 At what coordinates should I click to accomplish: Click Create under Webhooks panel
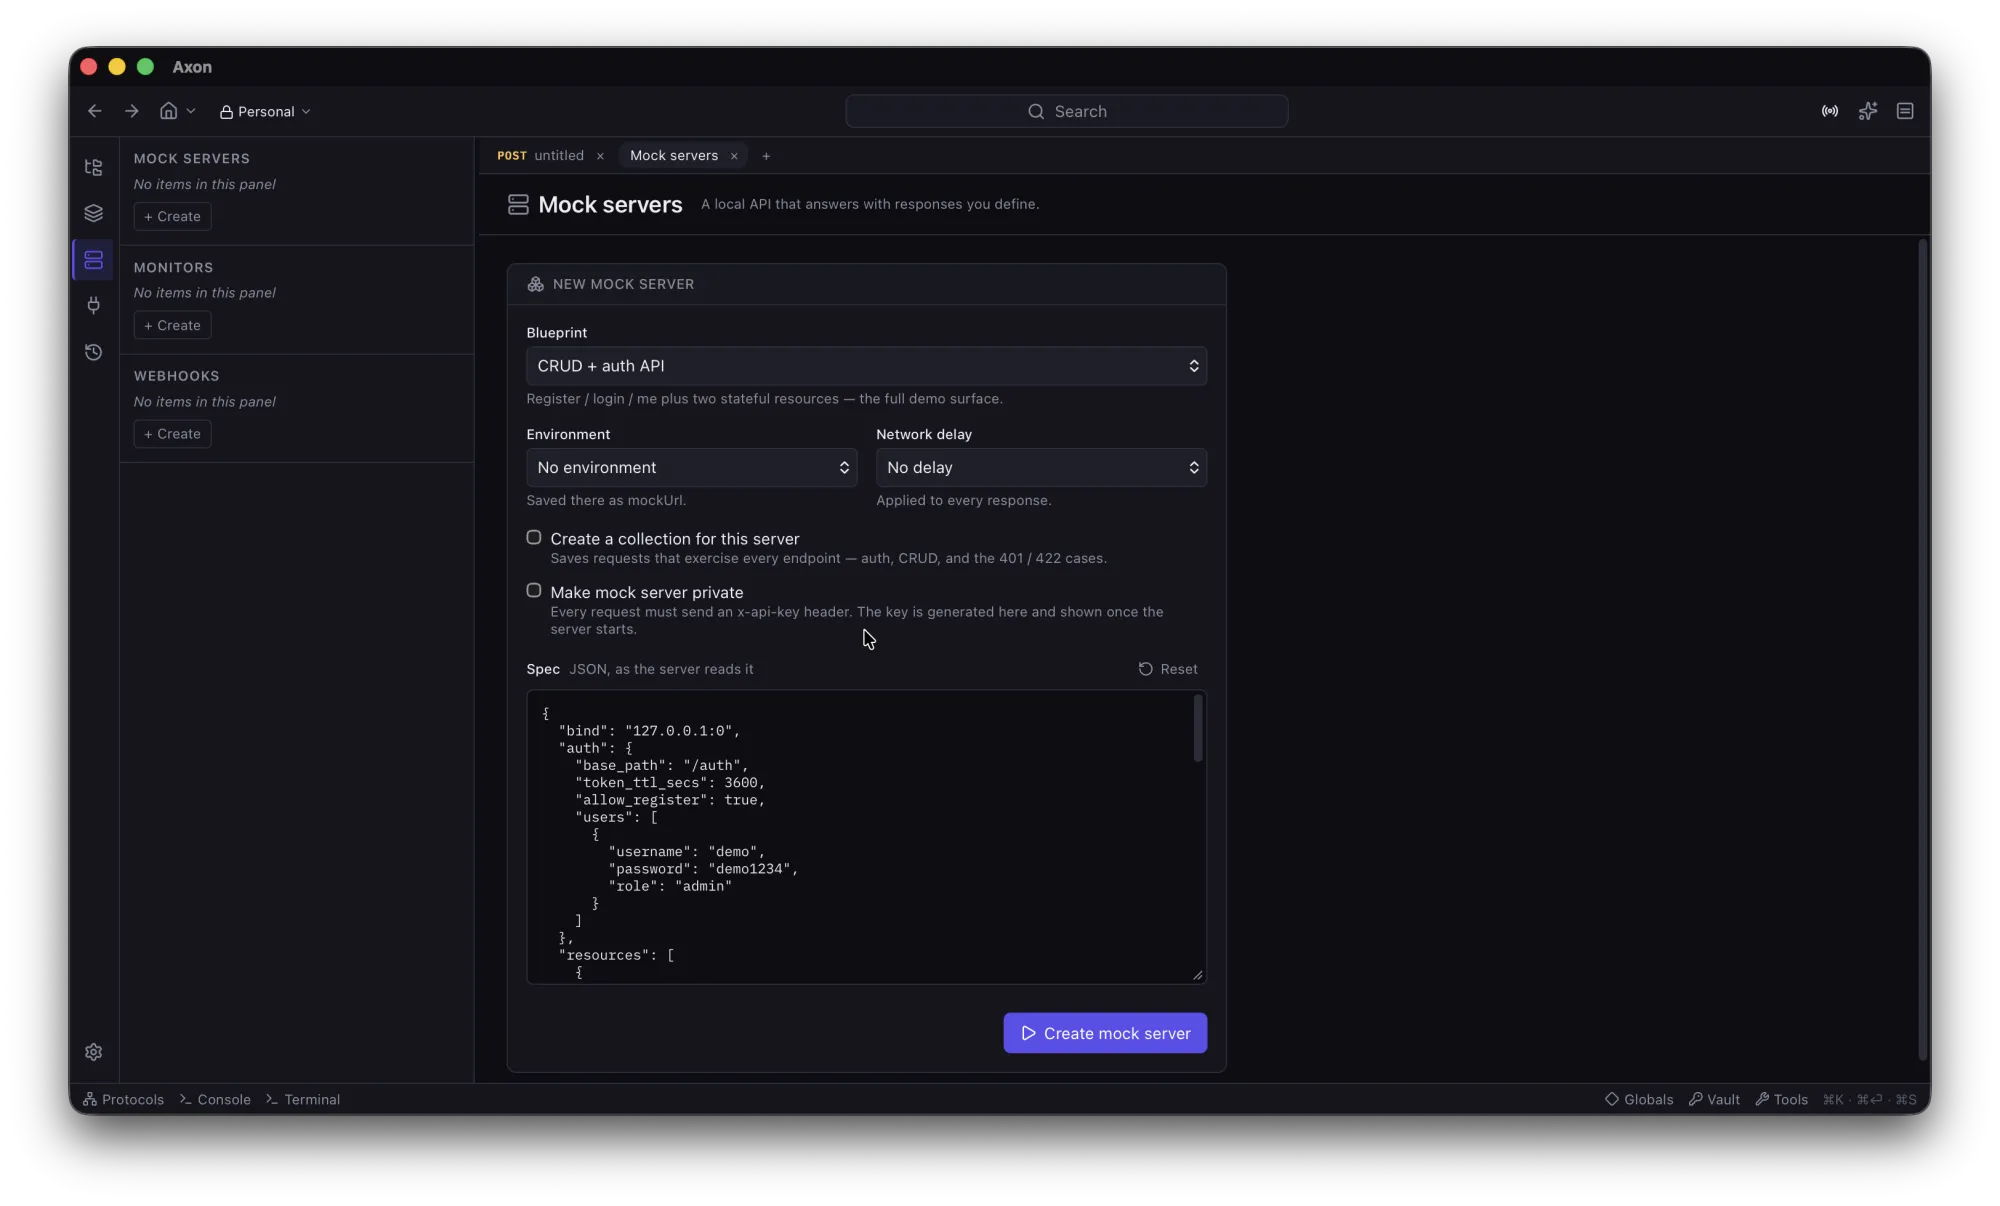point(172,434)
